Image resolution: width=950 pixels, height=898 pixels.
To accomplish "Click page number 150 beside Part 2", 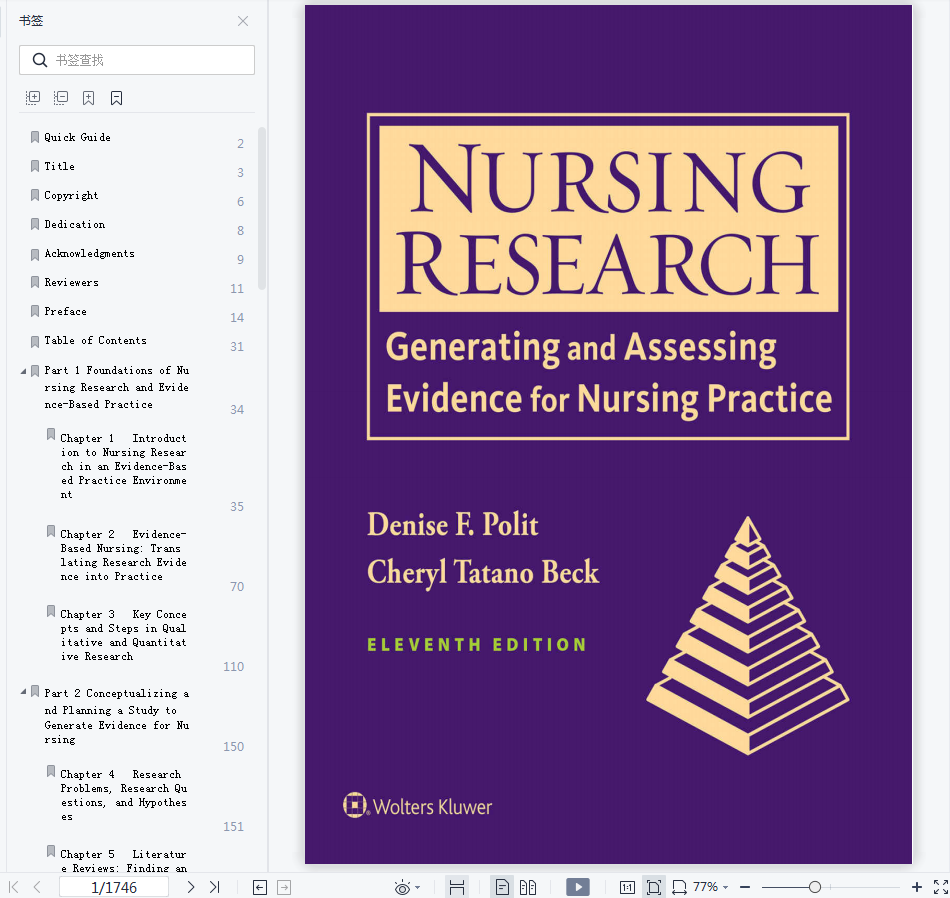I will coord(233,747).
